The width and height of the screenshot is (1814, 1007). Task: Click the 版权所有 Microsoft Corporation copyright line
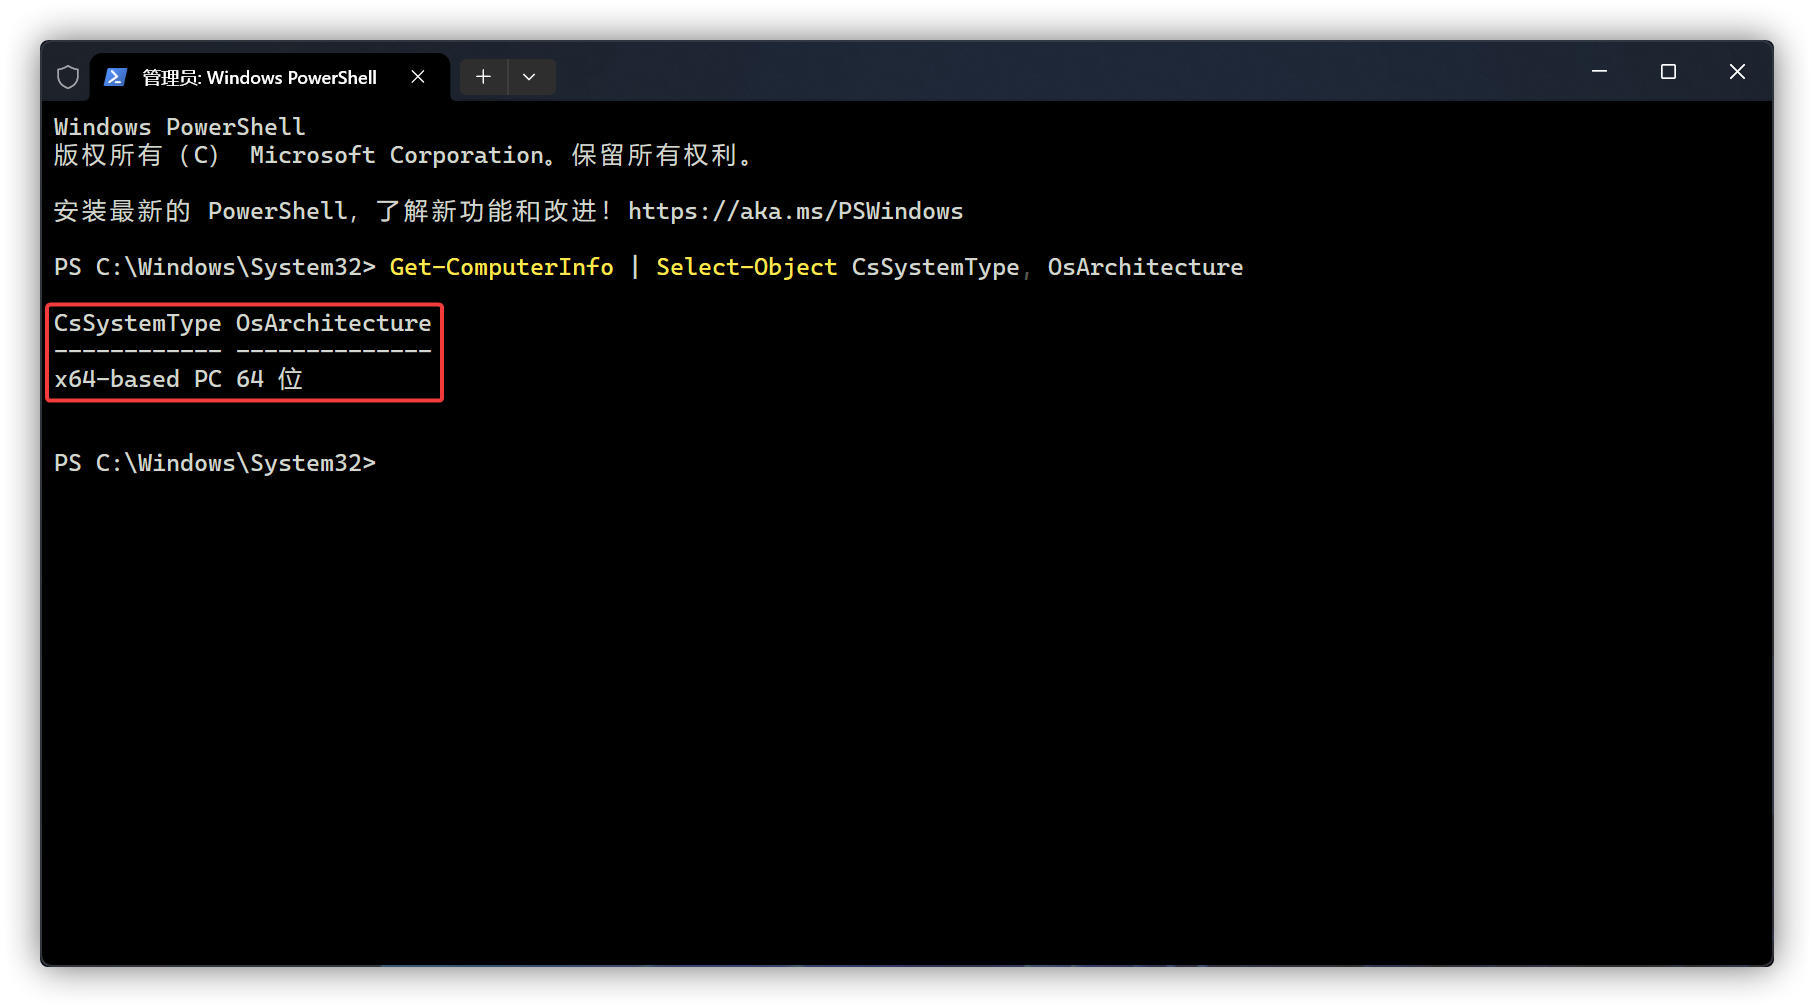click(x=403, y=155)
